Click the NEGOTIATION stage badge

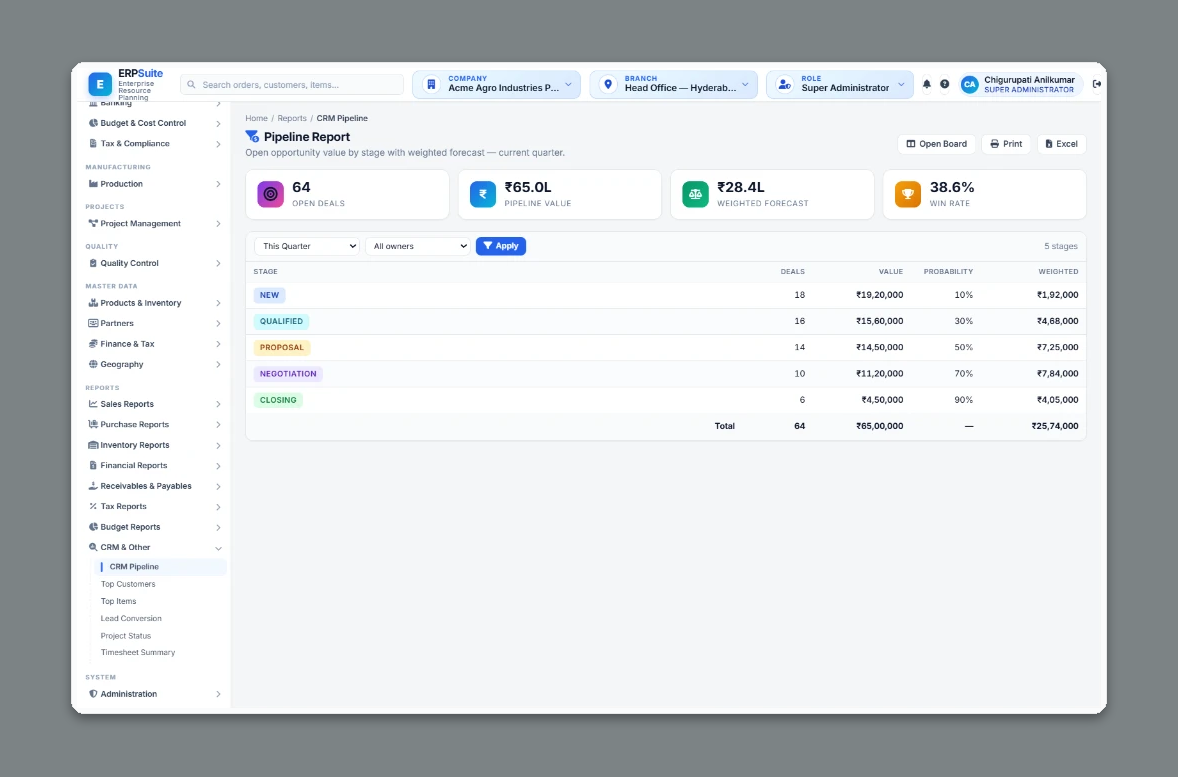click(288, 373)
